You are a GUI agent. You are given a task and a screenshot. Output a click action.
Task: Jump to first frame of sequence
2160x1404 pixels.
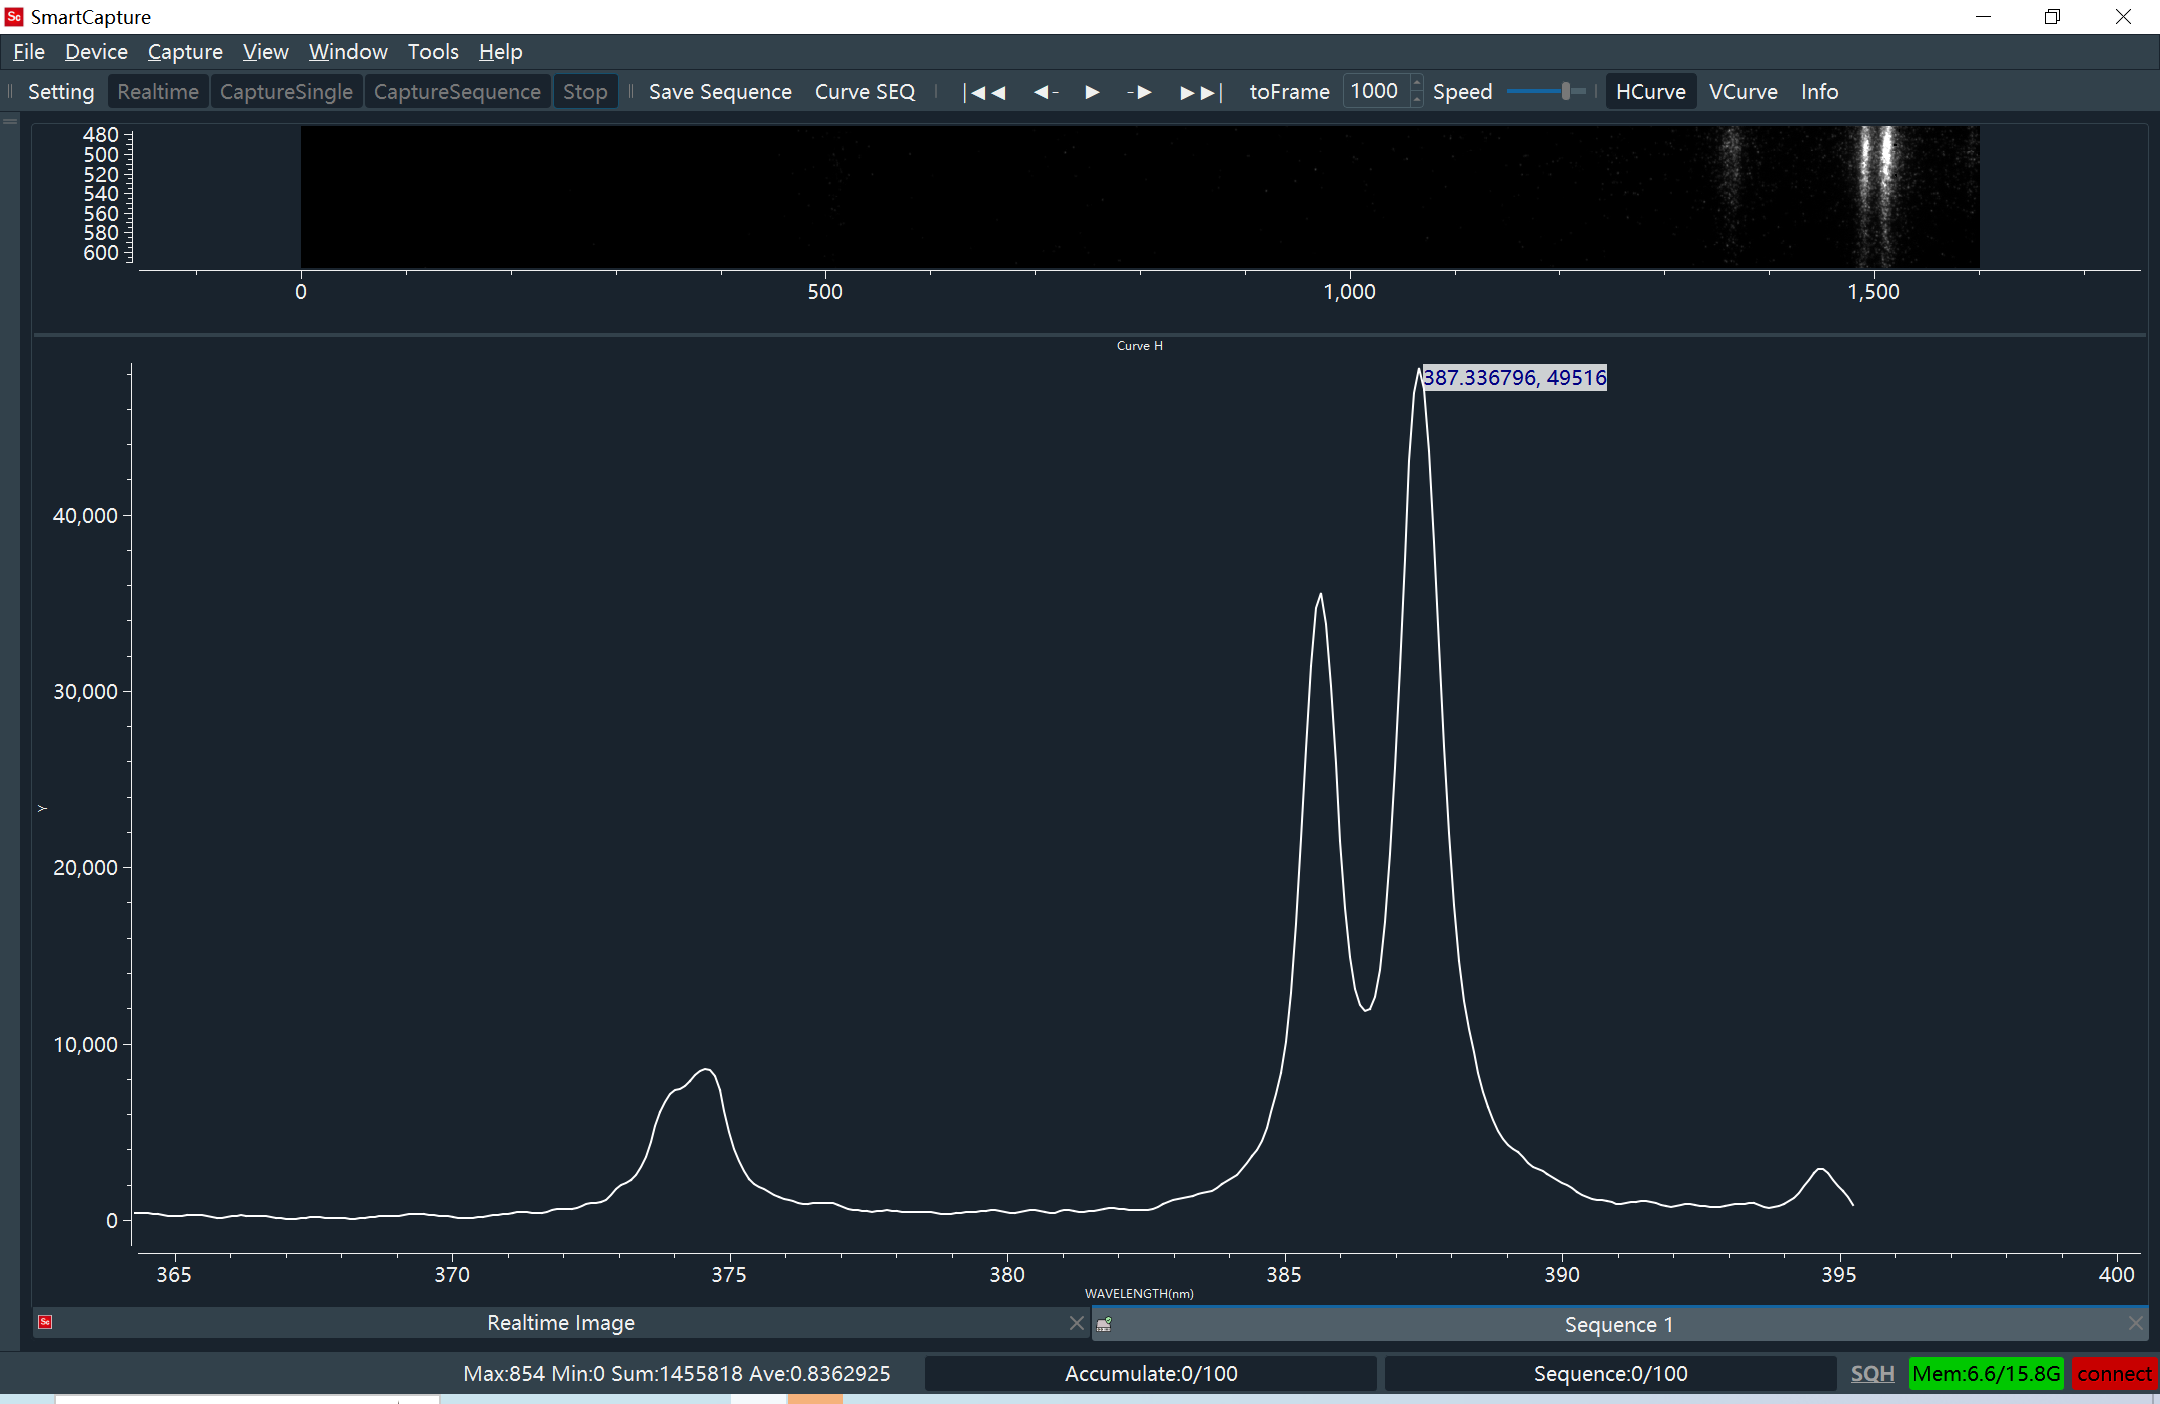984,92
